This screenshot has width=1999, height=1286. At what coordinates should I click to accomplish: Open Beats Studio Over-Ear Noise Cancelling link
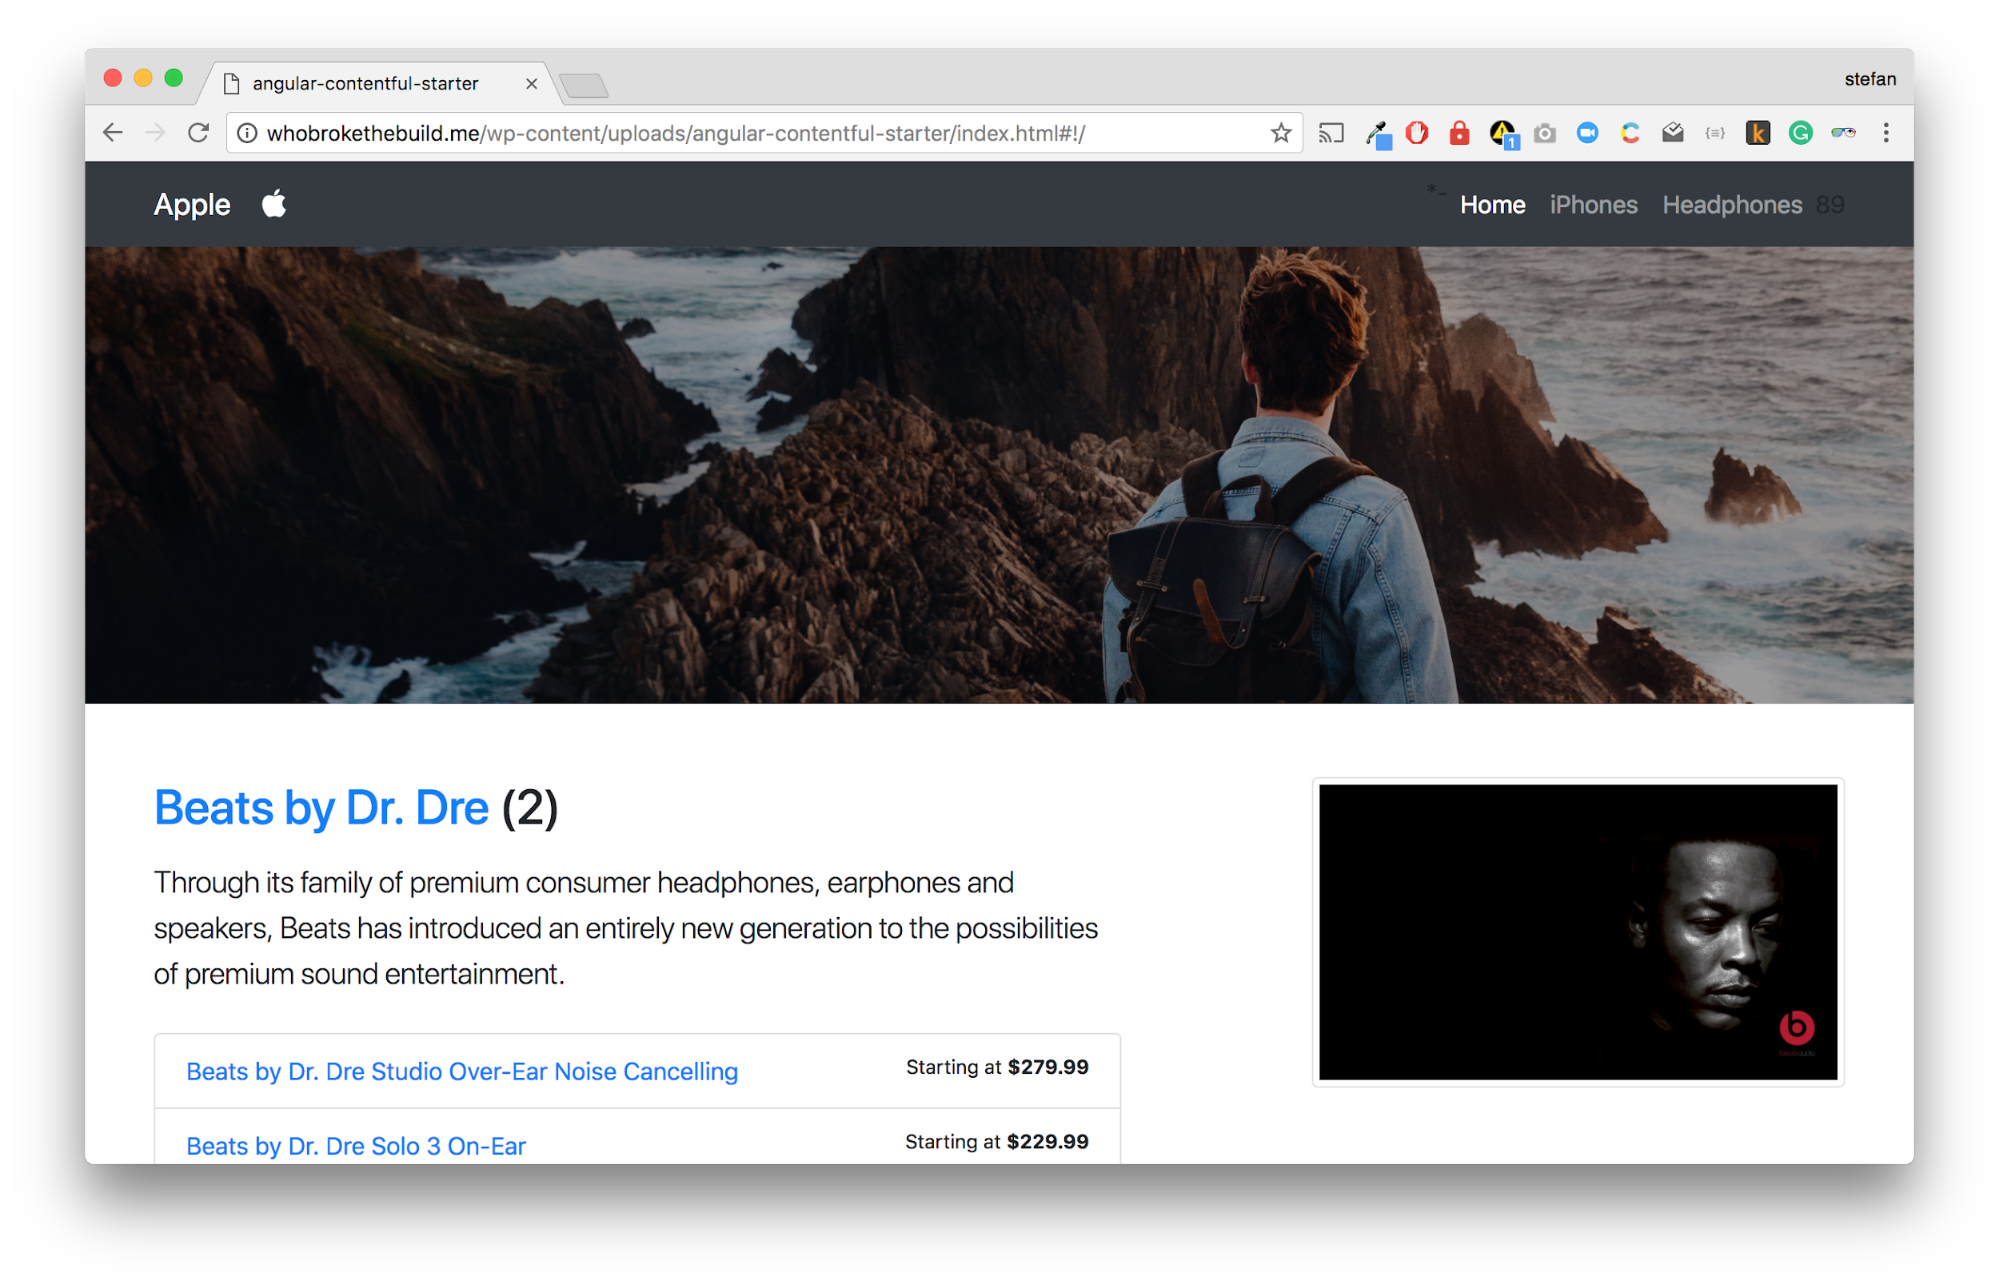point(462,1072)
